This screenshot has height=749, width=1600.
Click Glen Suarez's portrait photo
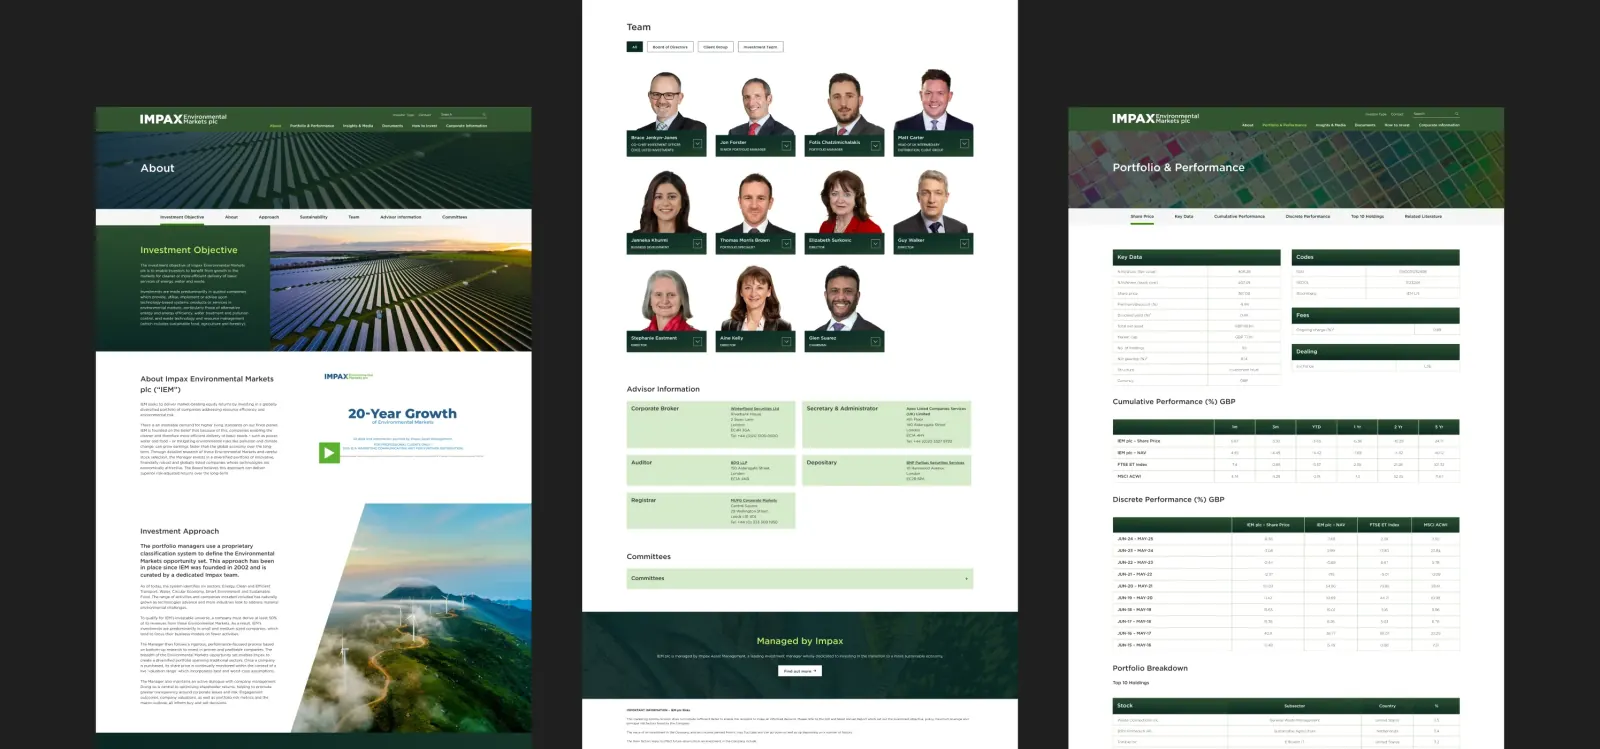tap(844, 298)
